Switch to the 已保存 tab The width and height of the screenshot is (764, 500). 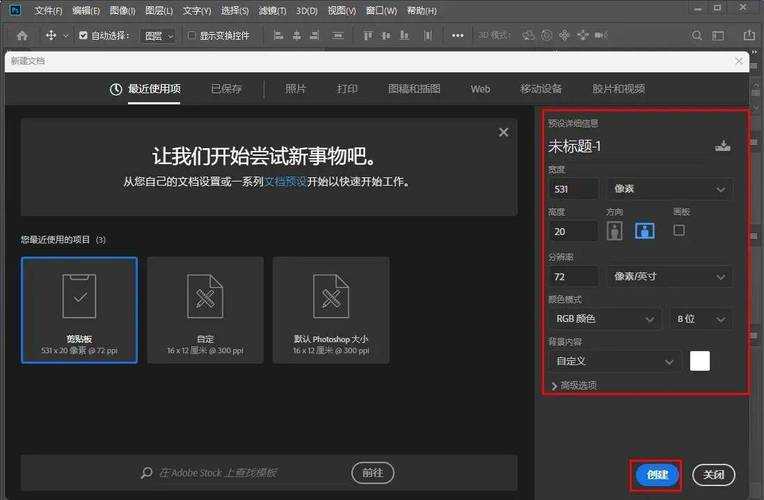(226, 89)
